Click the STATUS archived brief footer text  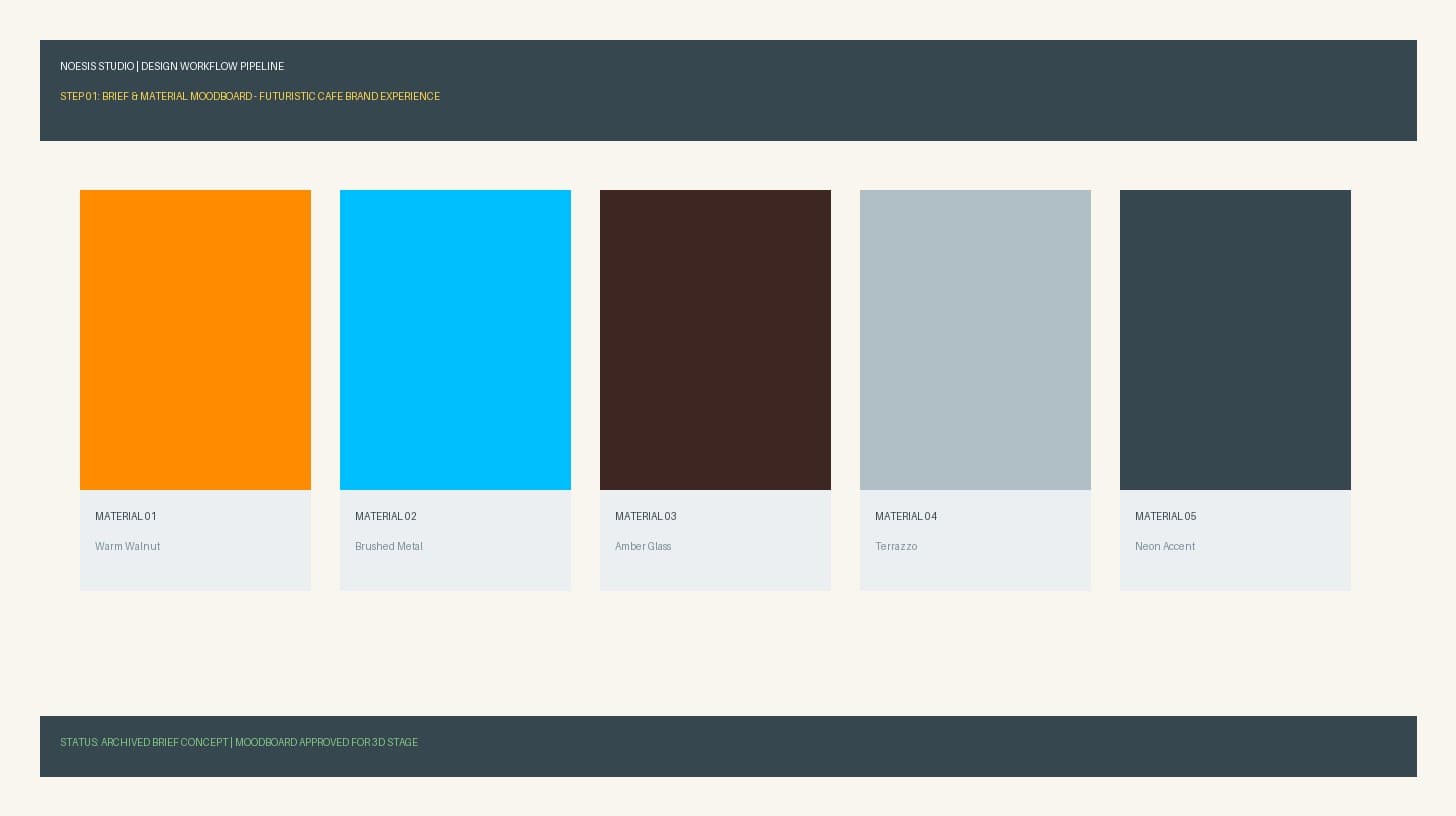(x=239, y=742)
